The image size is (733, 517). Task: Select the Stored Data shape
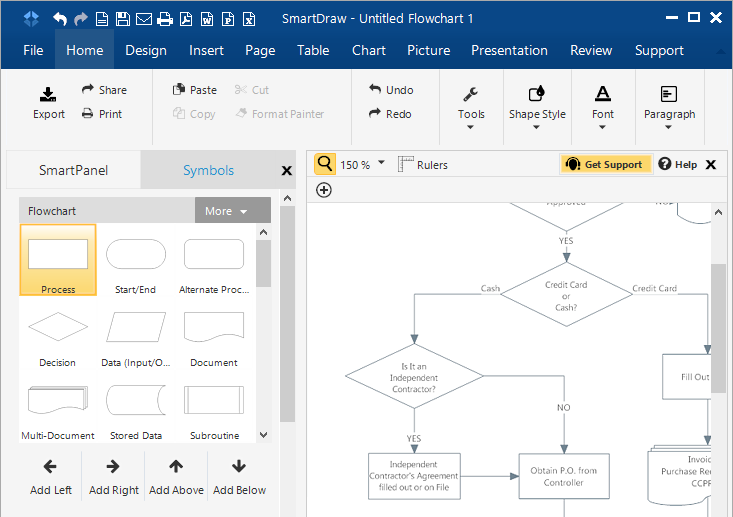pyautogui.click(x=136, y=412)
